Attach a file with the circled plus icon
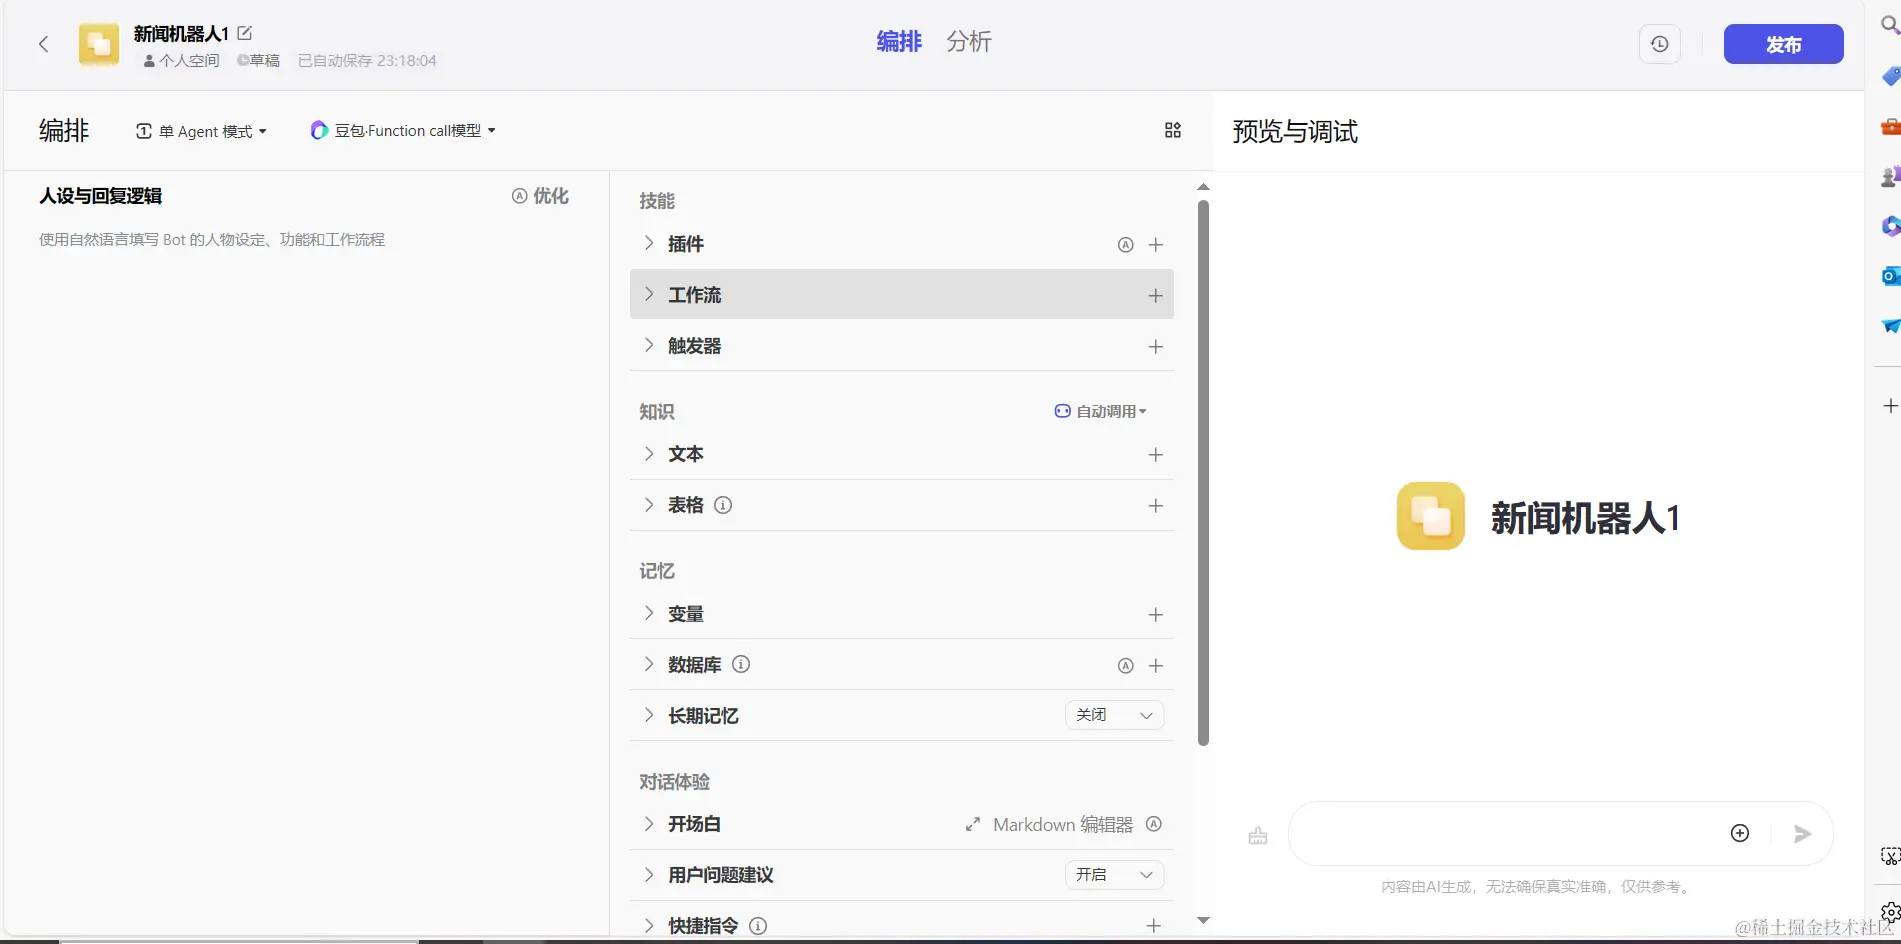Screen dimensions: 1901x944 (1740, 833)
